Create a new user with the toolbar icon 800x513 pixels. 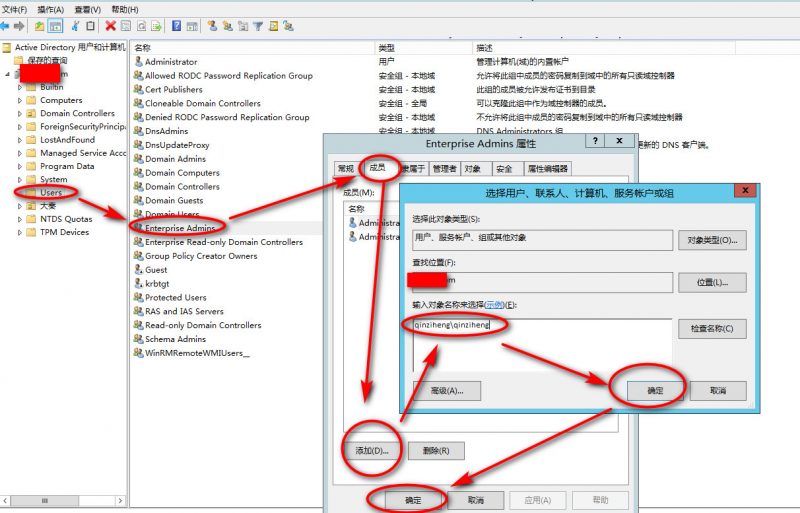click(212, 26)
